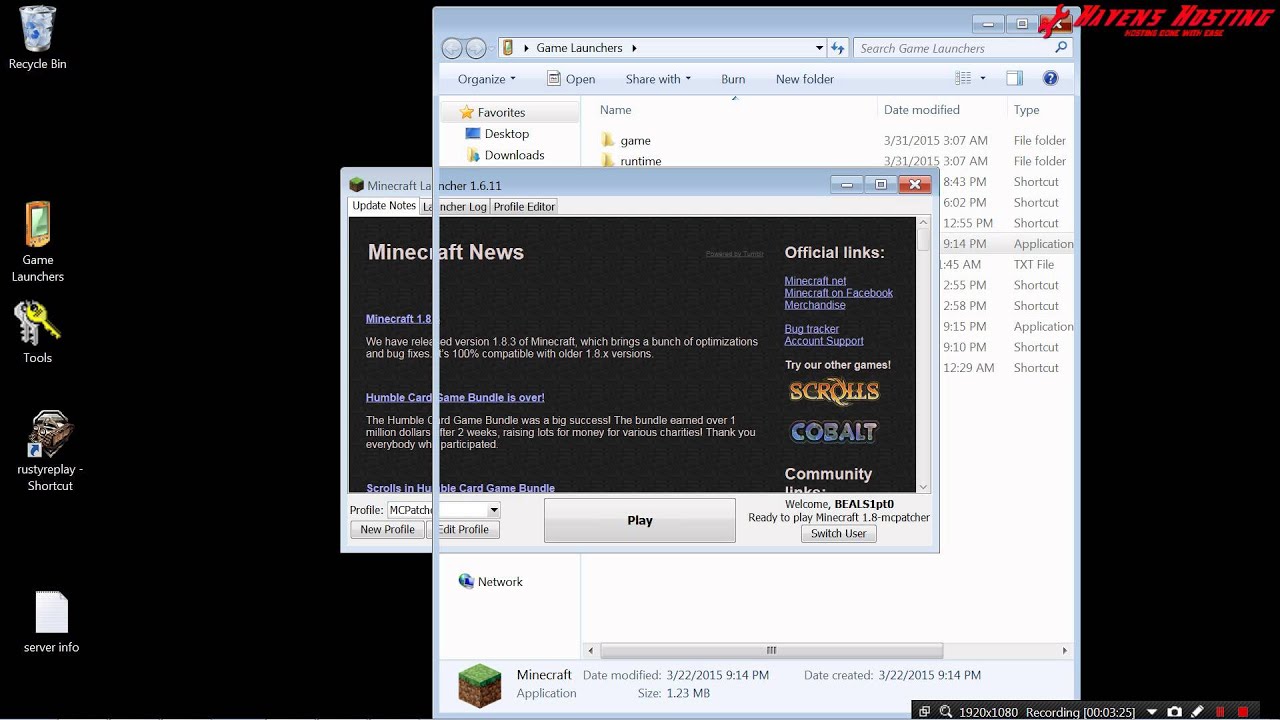The width and height of the screenshot is (1280, 720).
Task: Select the game folder icon
Action: (608, 140)
